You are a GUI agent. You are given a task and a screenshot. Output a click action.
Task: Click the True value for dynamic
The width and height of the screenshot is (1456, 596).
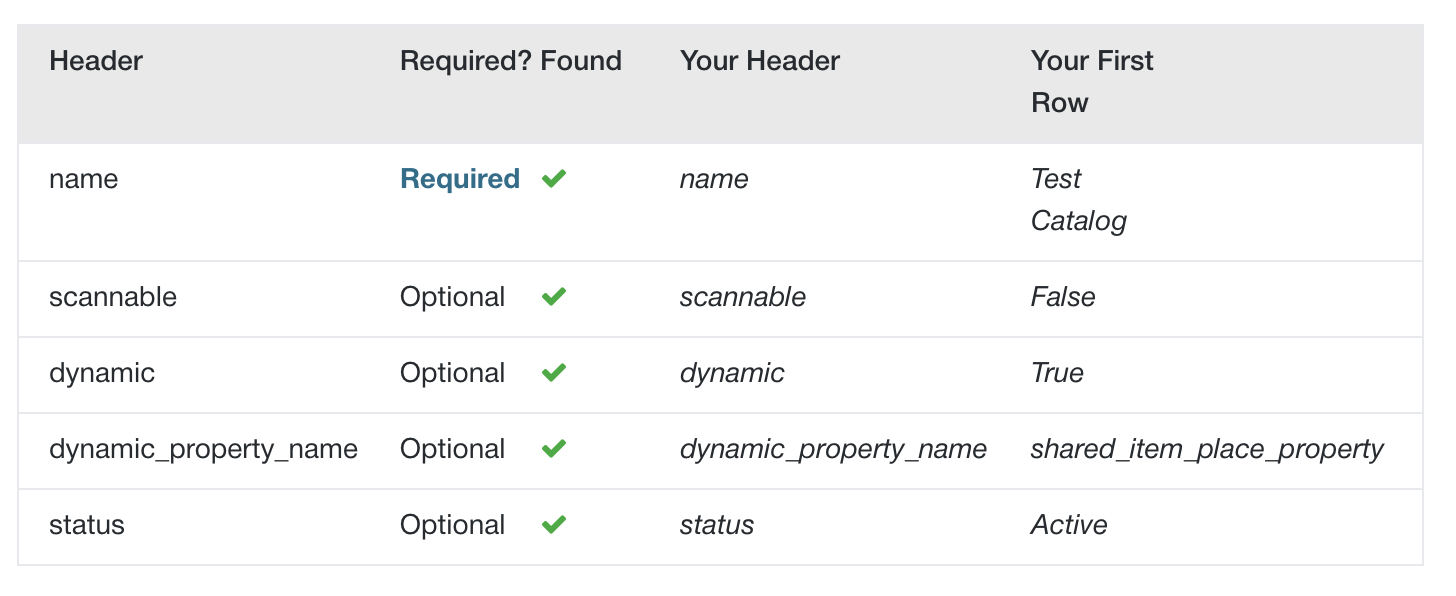pos(1057,373)
